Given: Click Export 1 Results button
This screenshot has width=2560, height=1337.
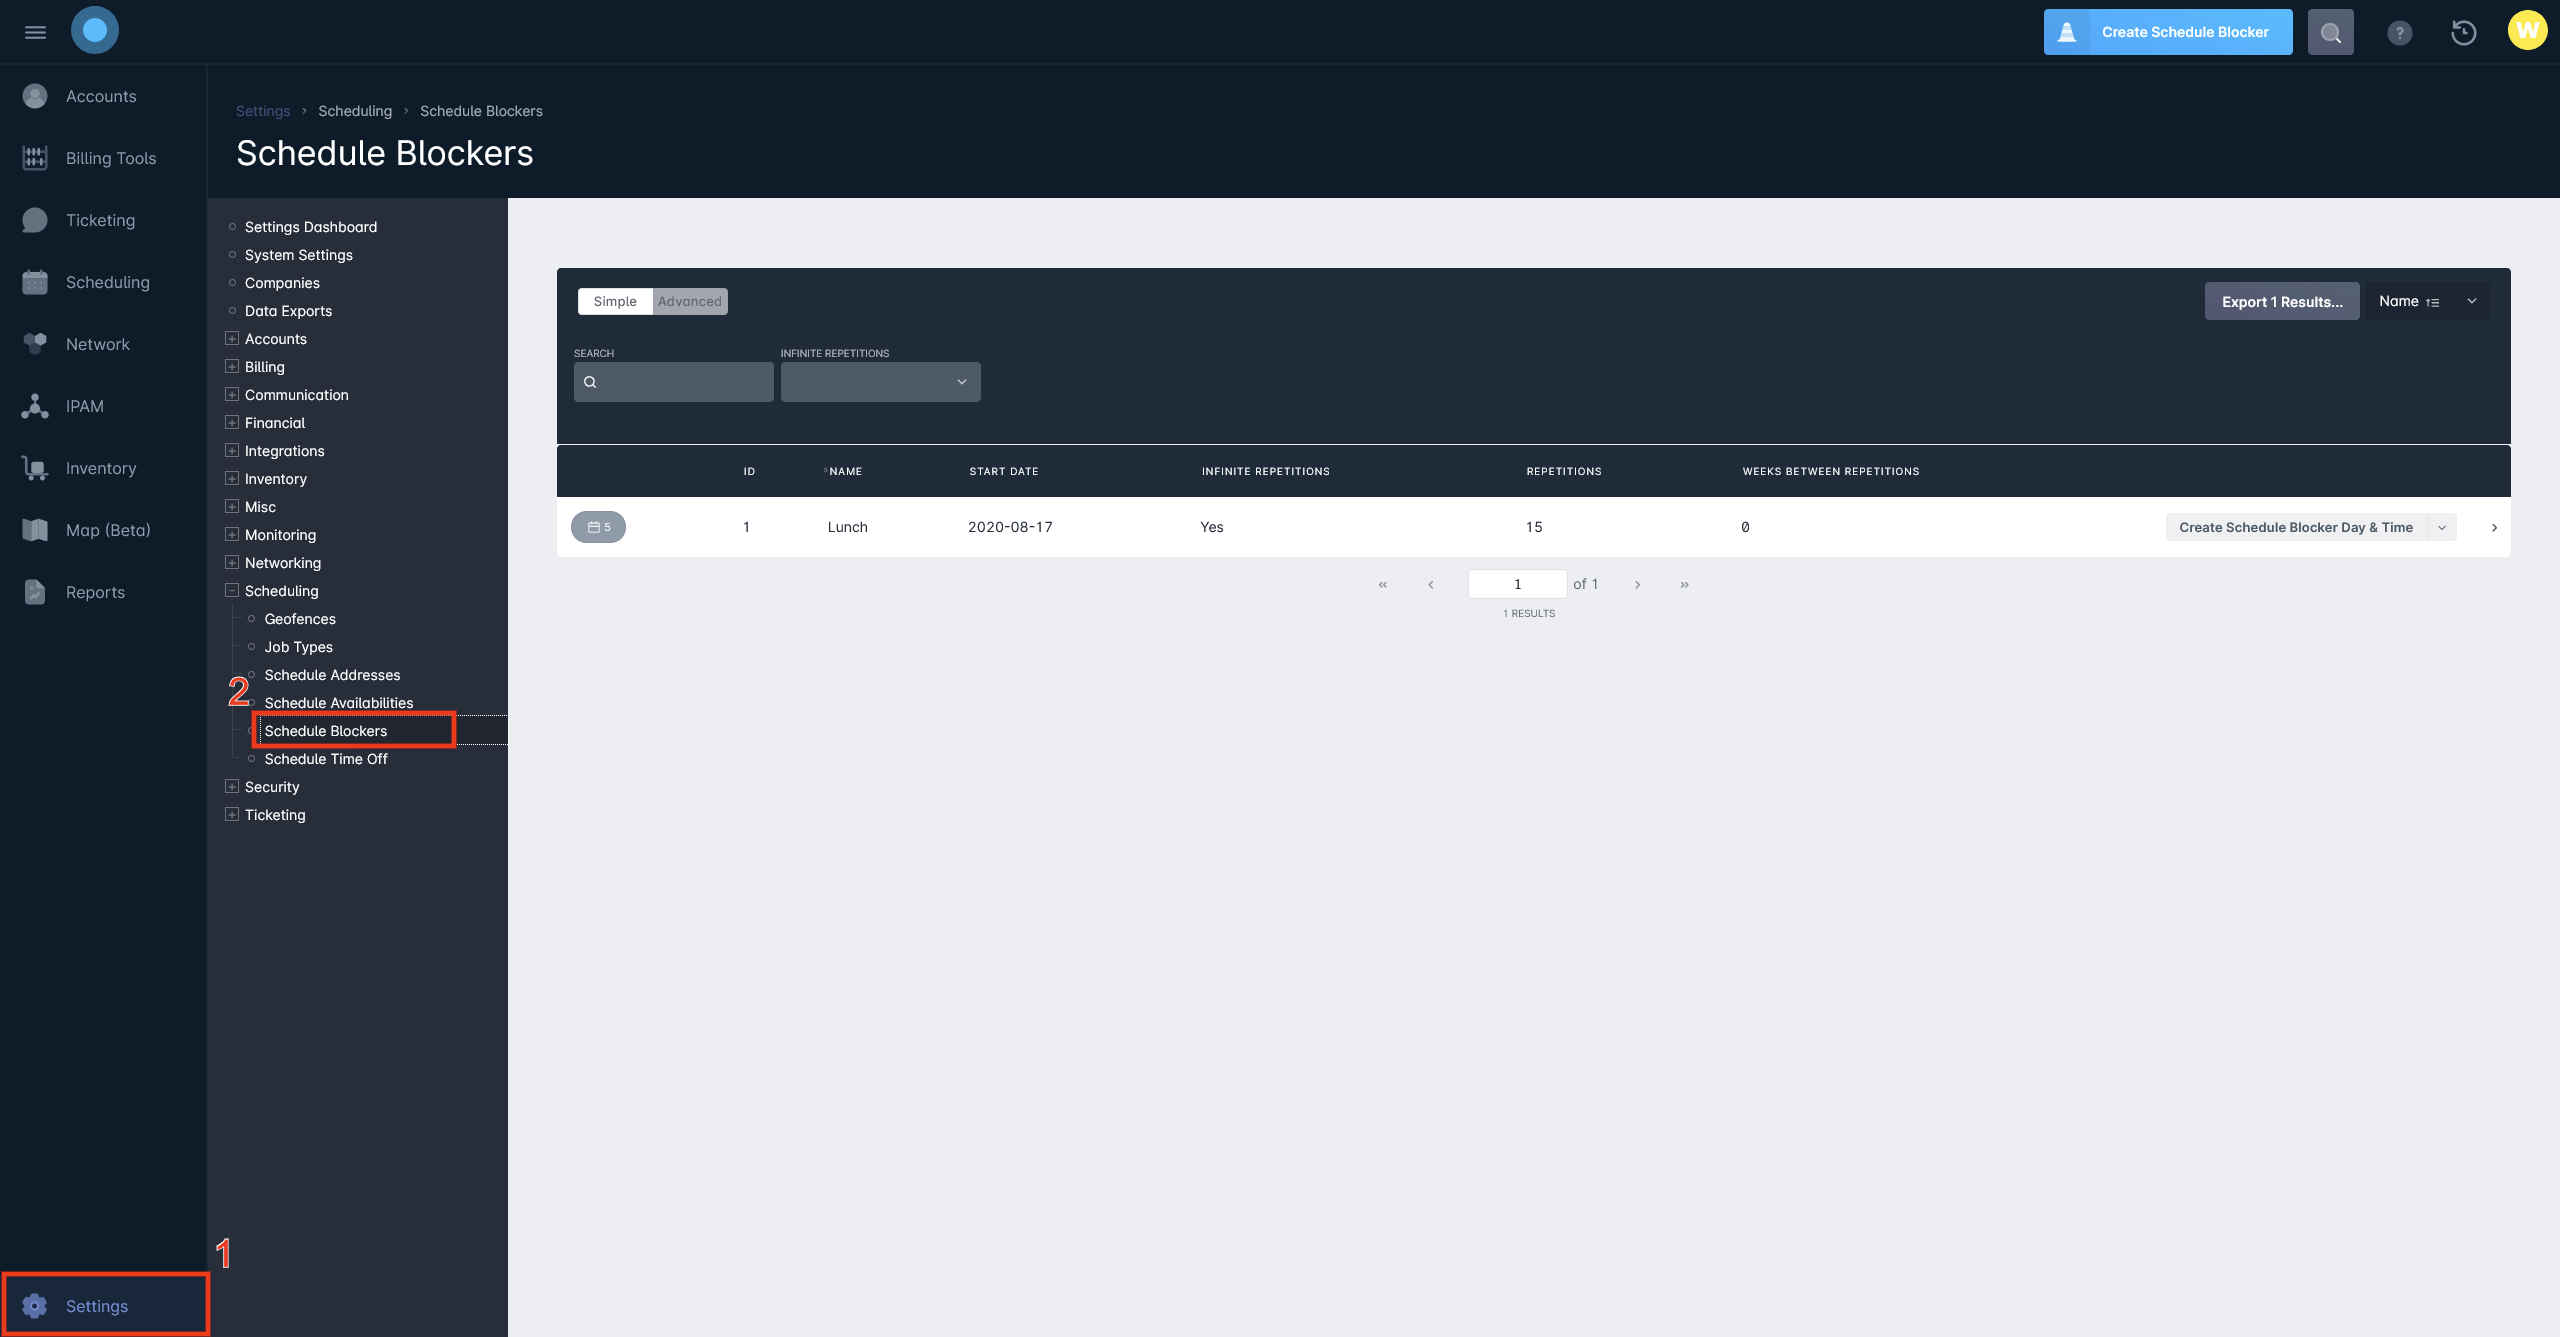Looking at the screenshot, I should coord(2282,301).
